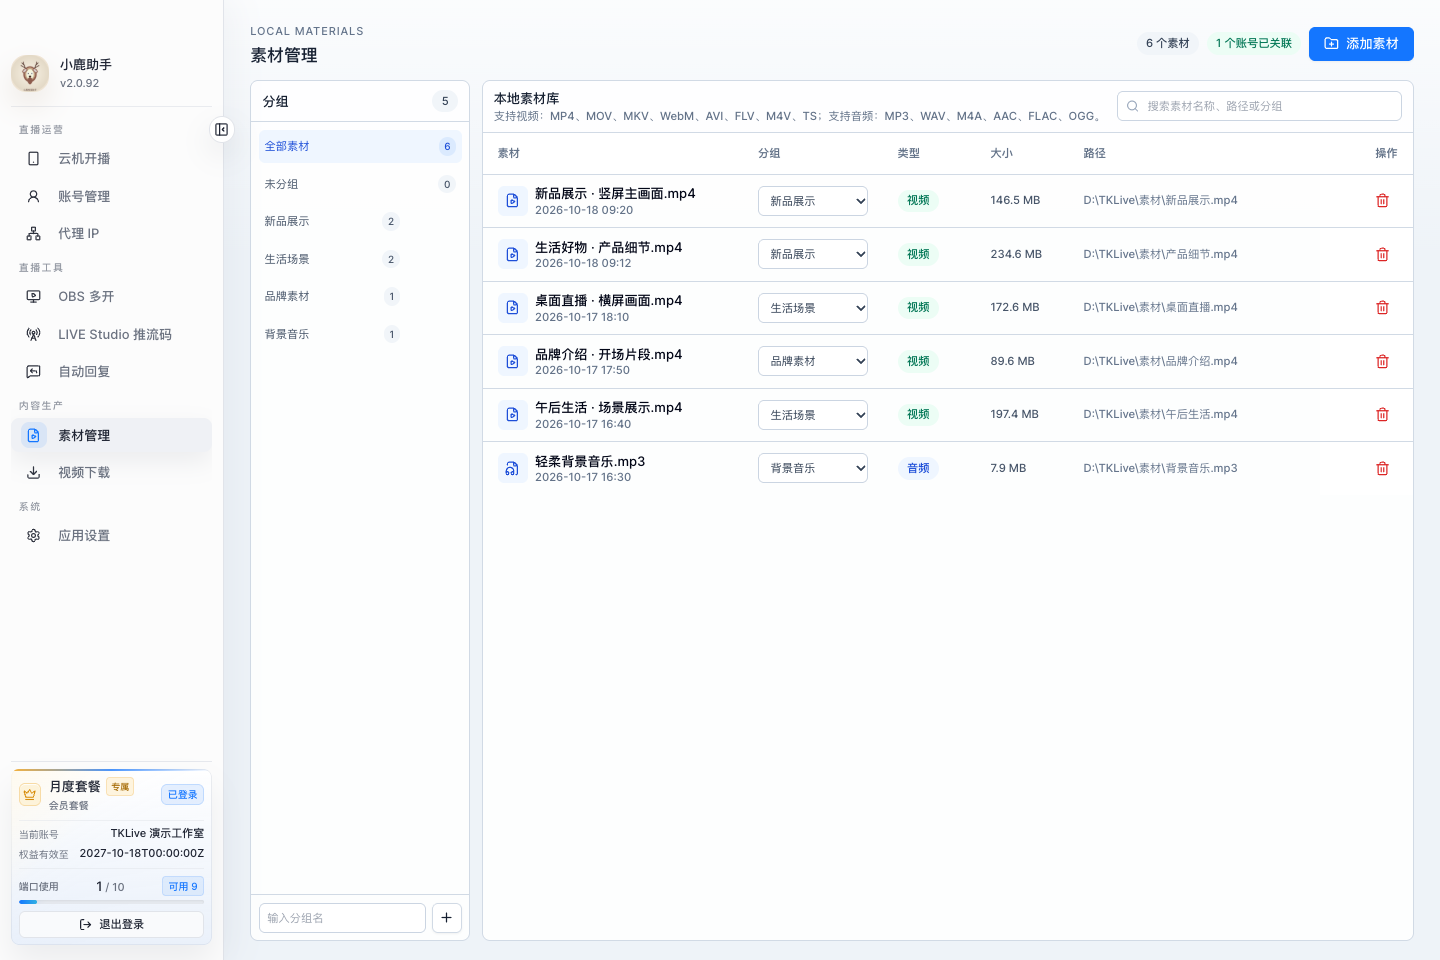Delete 桌面直播 · 横屏画面.mp4 with trash icon

click(x=1382, y=308)
